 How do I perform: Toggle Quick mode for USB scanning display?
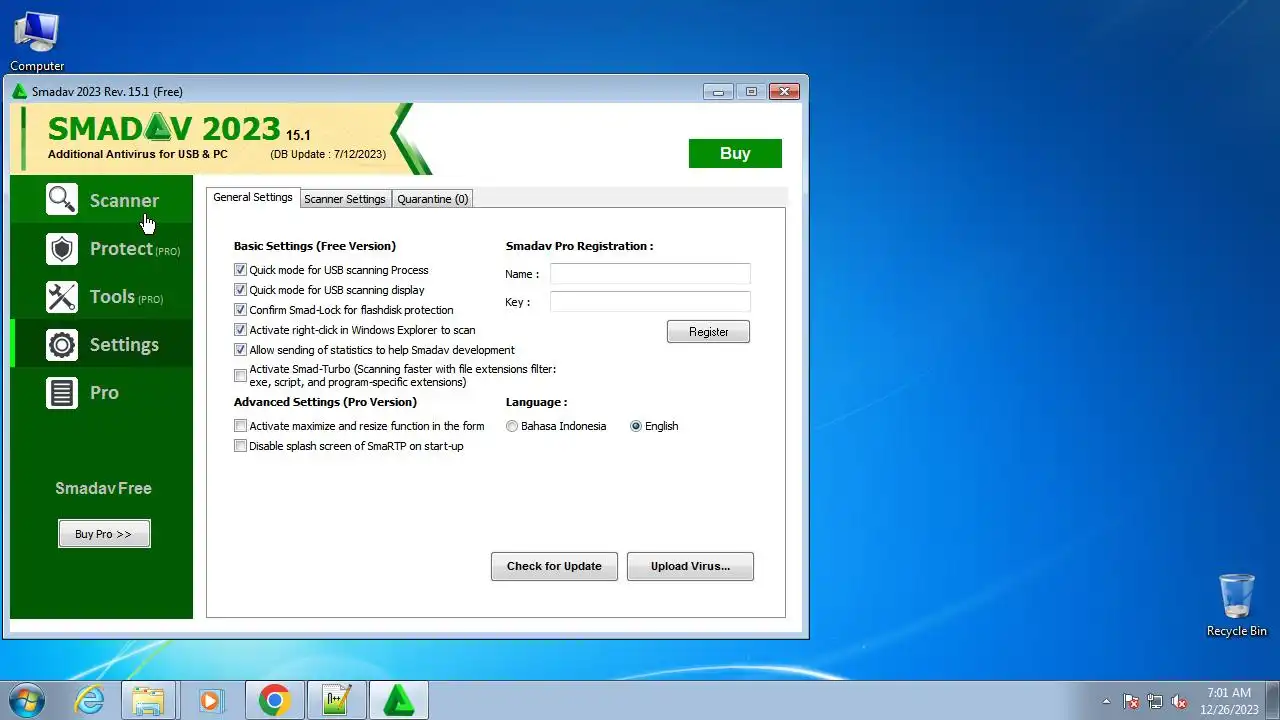pos(240,290)
